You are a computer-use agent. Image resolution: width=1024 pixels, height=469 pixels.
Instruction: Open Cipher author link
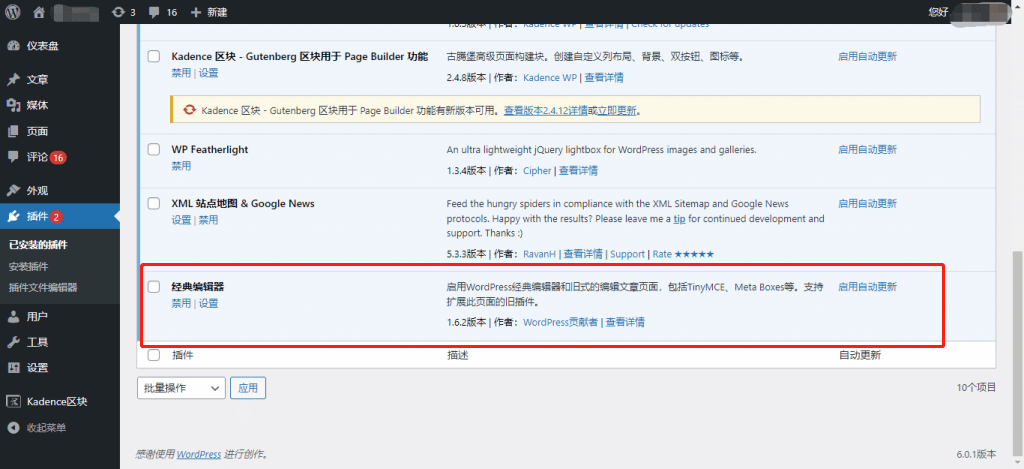pyautogui.click(x=537, y=170)
